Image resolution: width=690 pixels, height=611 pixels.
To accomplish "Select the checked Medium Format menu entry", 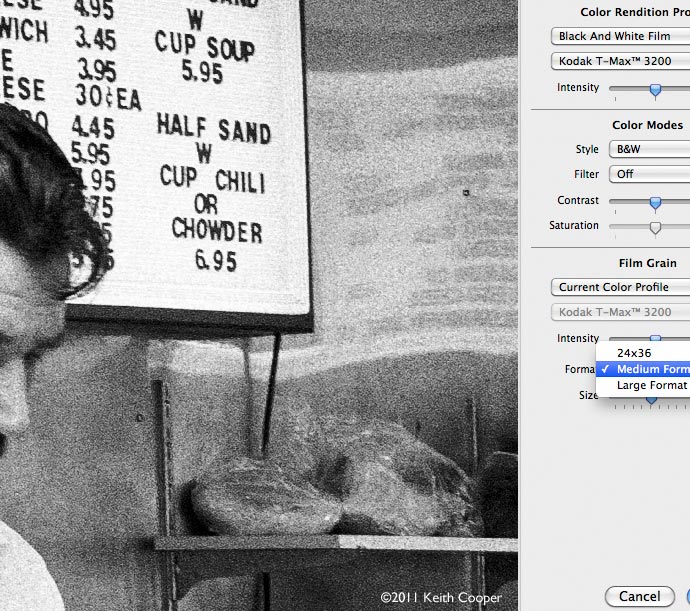I will tap(643, 369).
